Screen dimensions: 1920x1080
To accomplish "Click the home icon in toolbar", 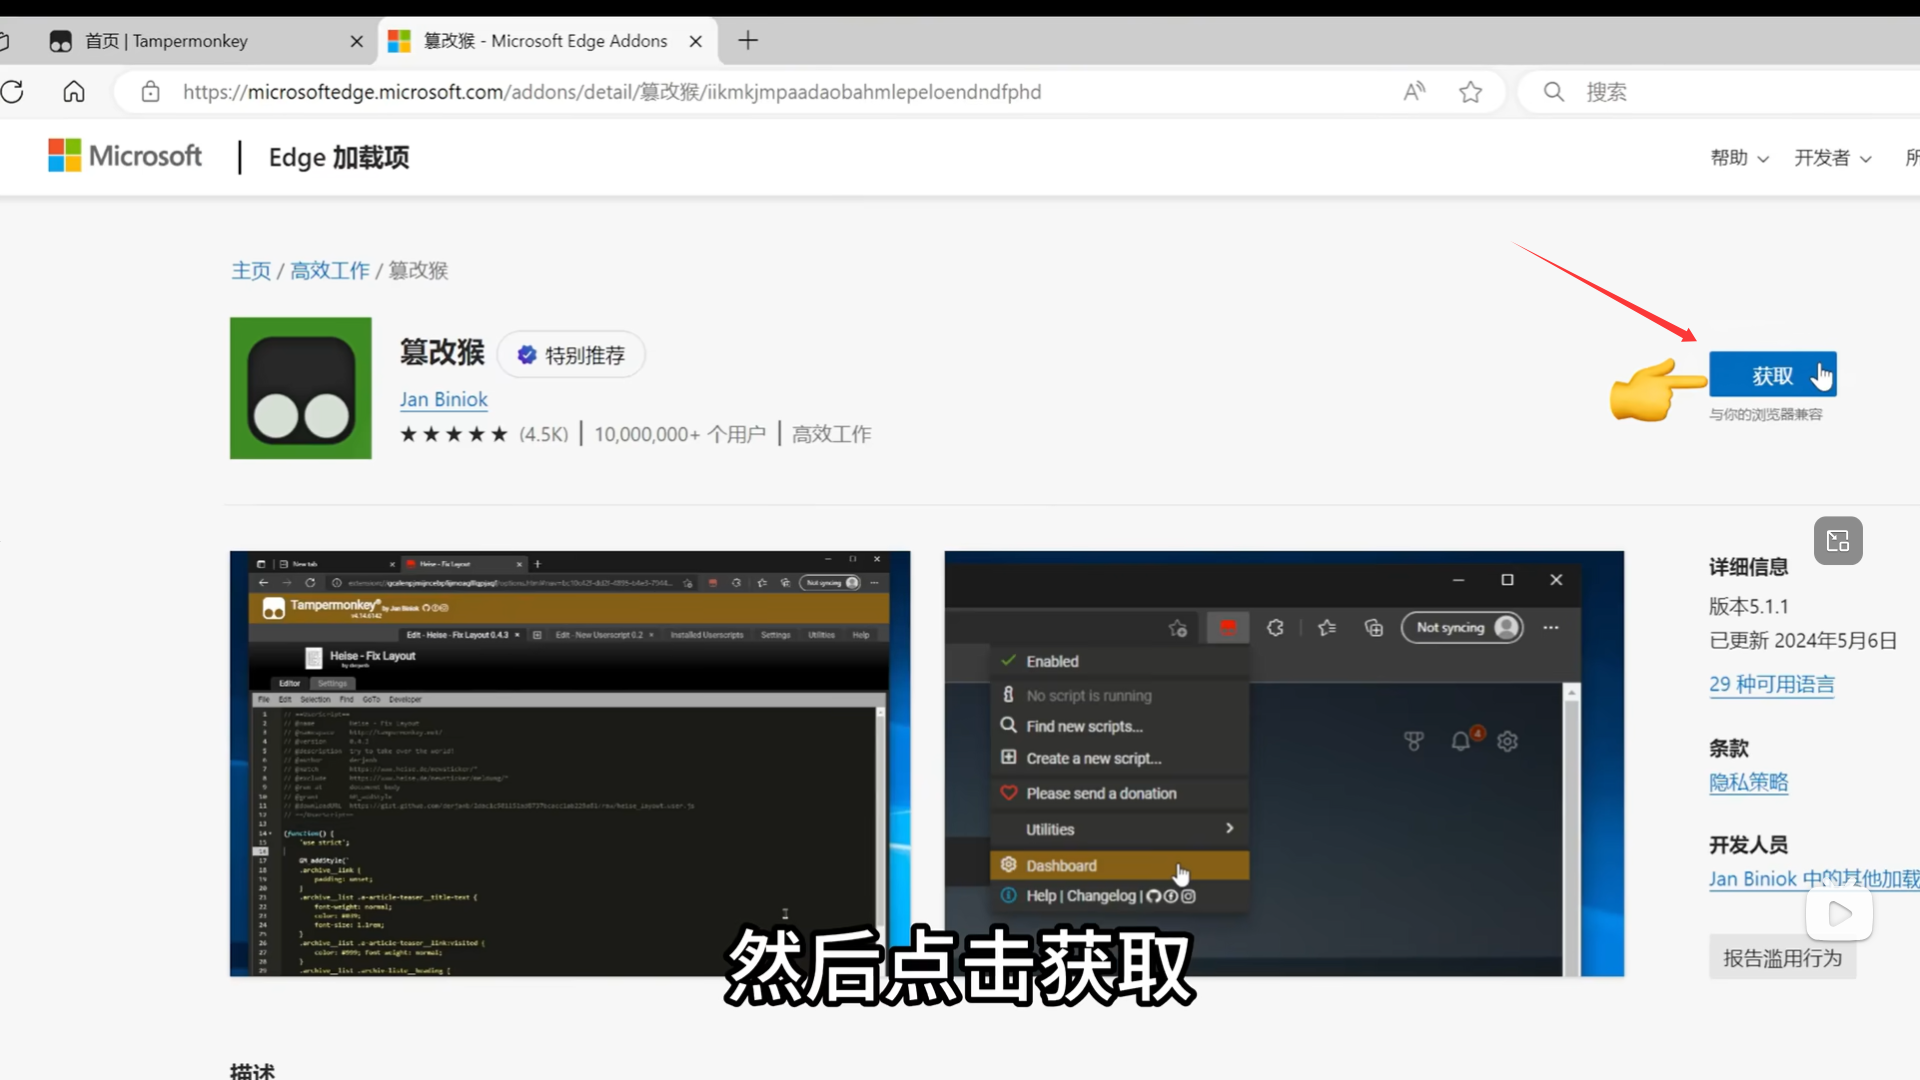I will 74,92.
